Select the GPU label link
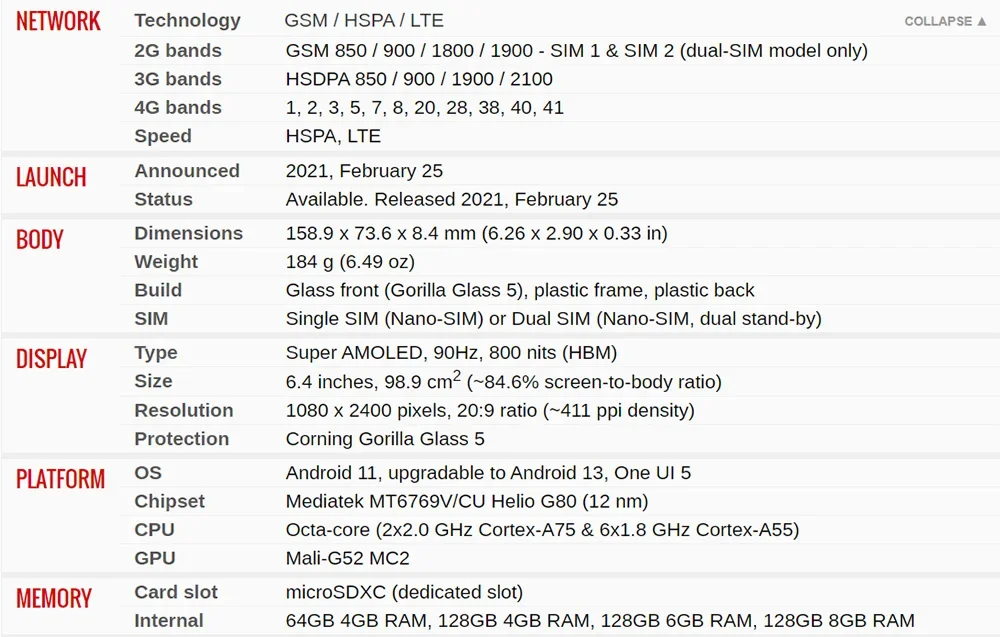The width and height of the screenshot is (1000, 637). (155, 558)
